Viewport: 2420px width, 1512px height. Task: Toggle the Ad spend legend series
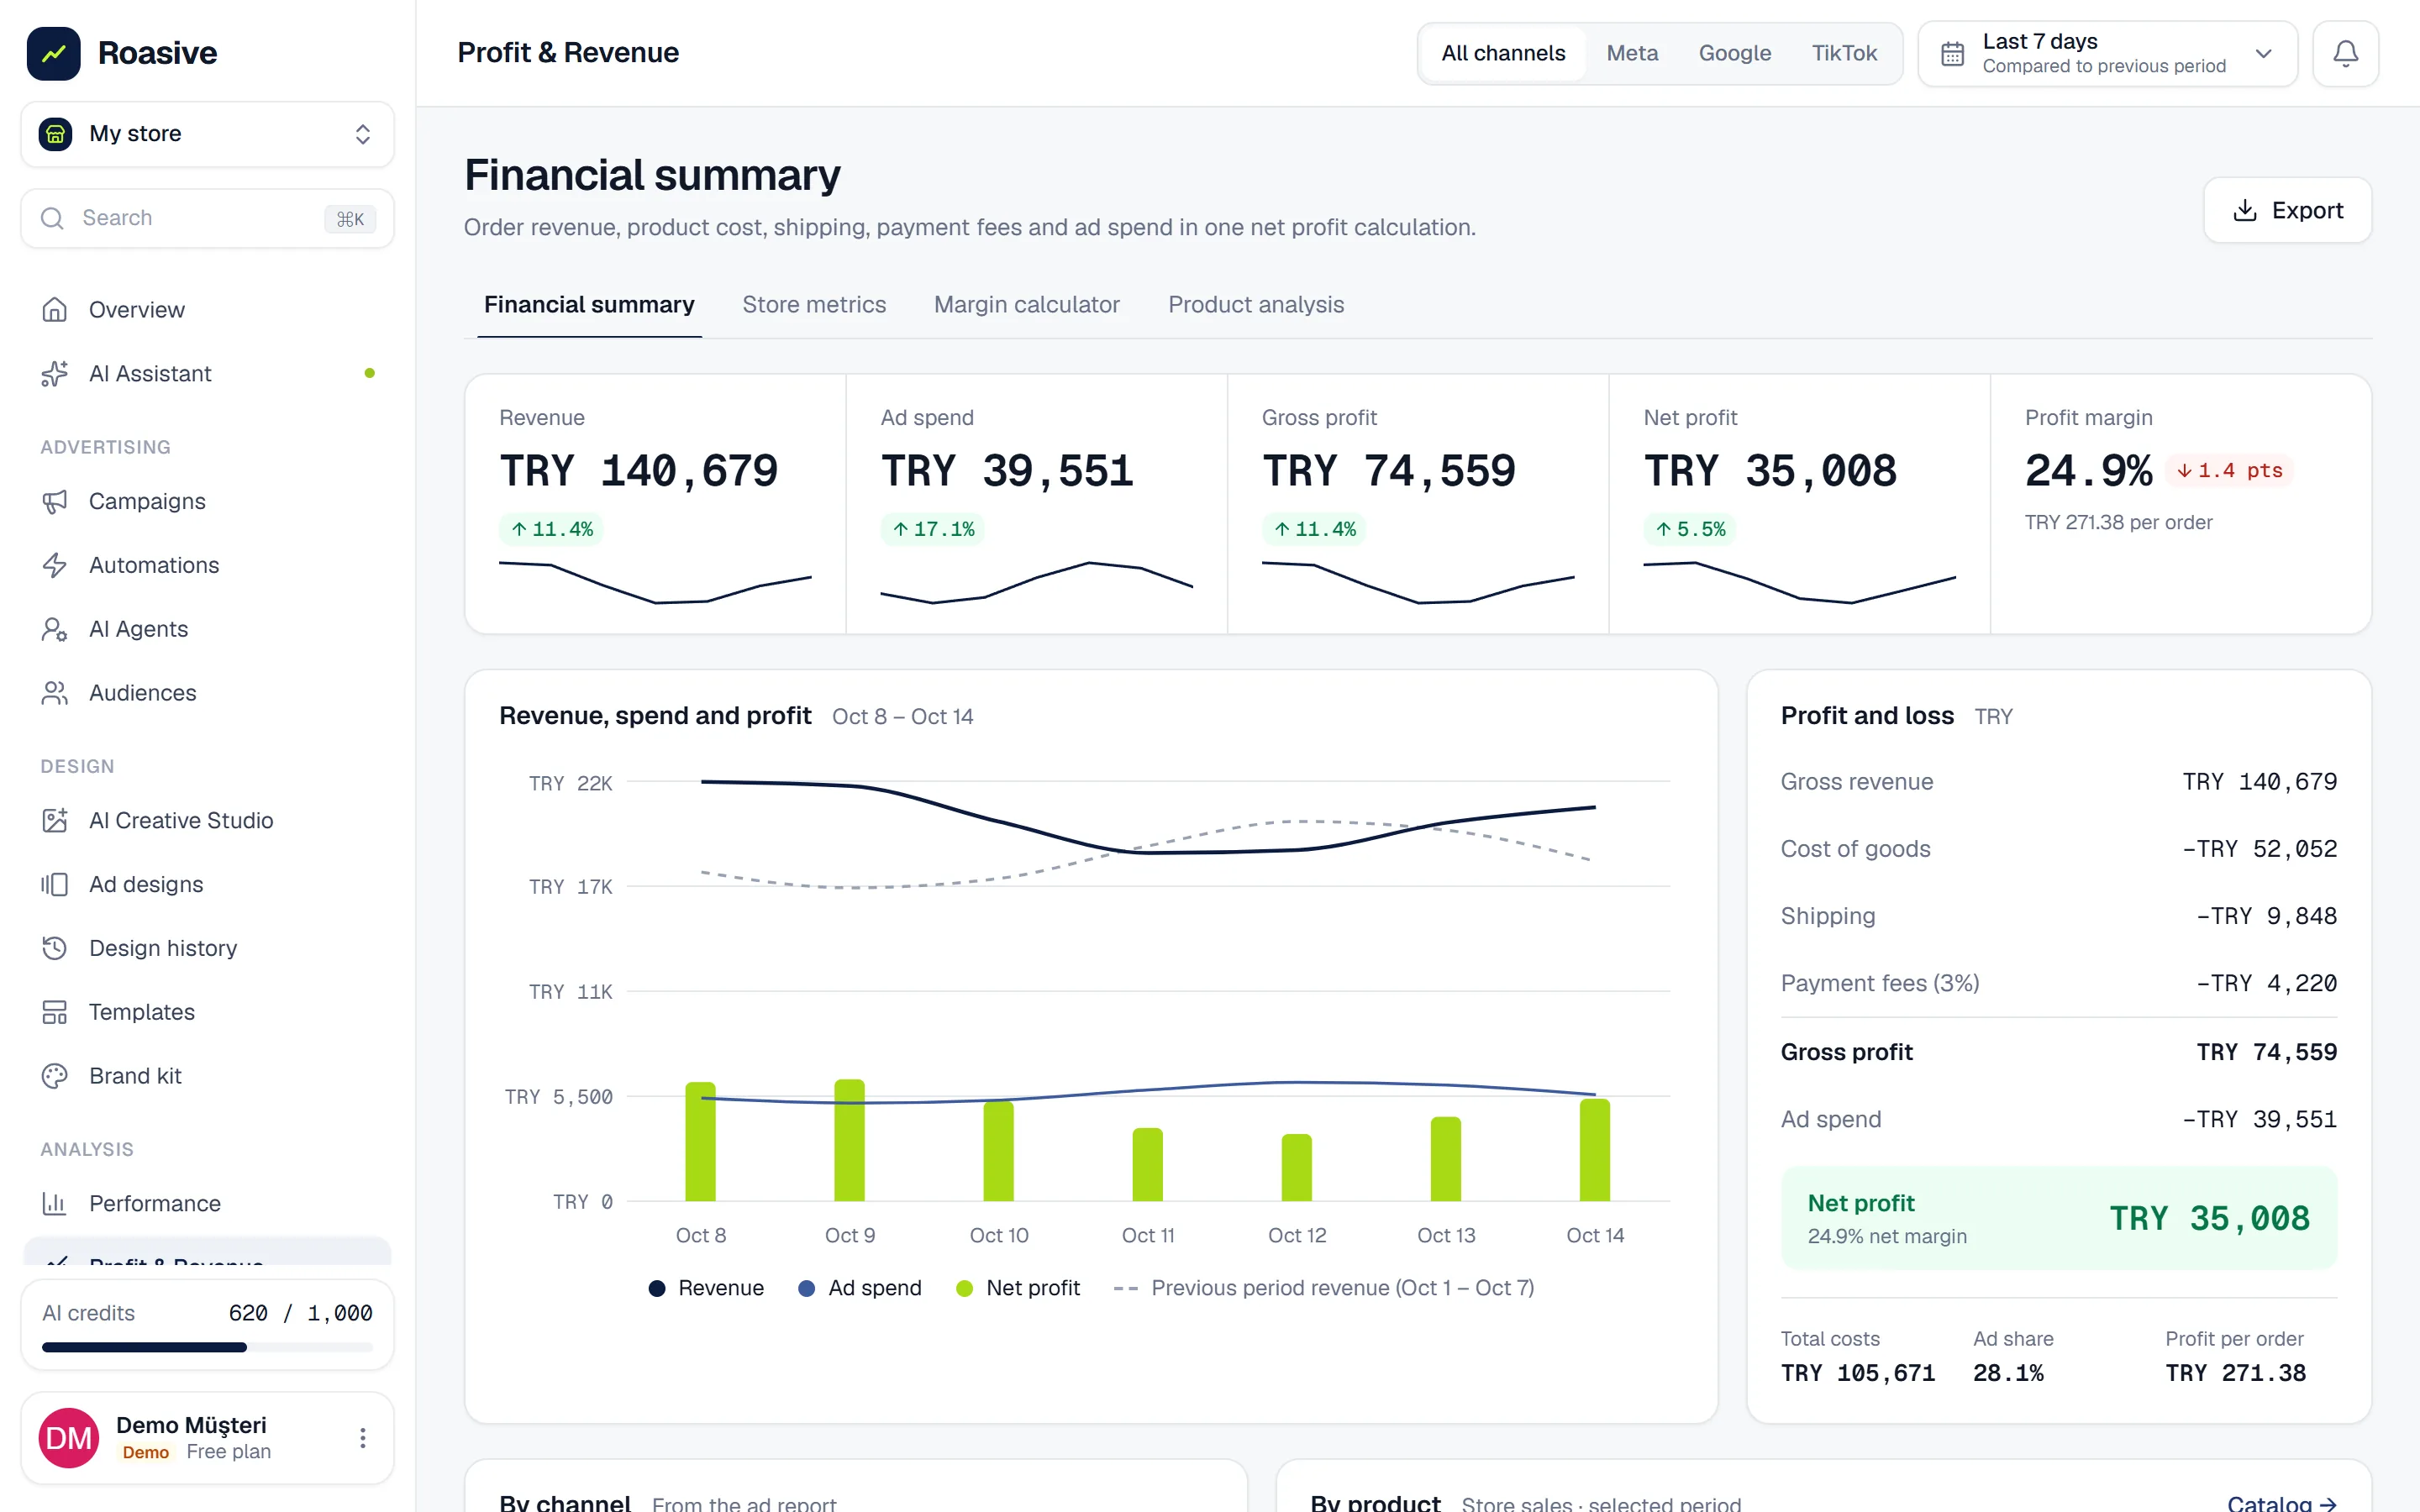point(860,1288)
